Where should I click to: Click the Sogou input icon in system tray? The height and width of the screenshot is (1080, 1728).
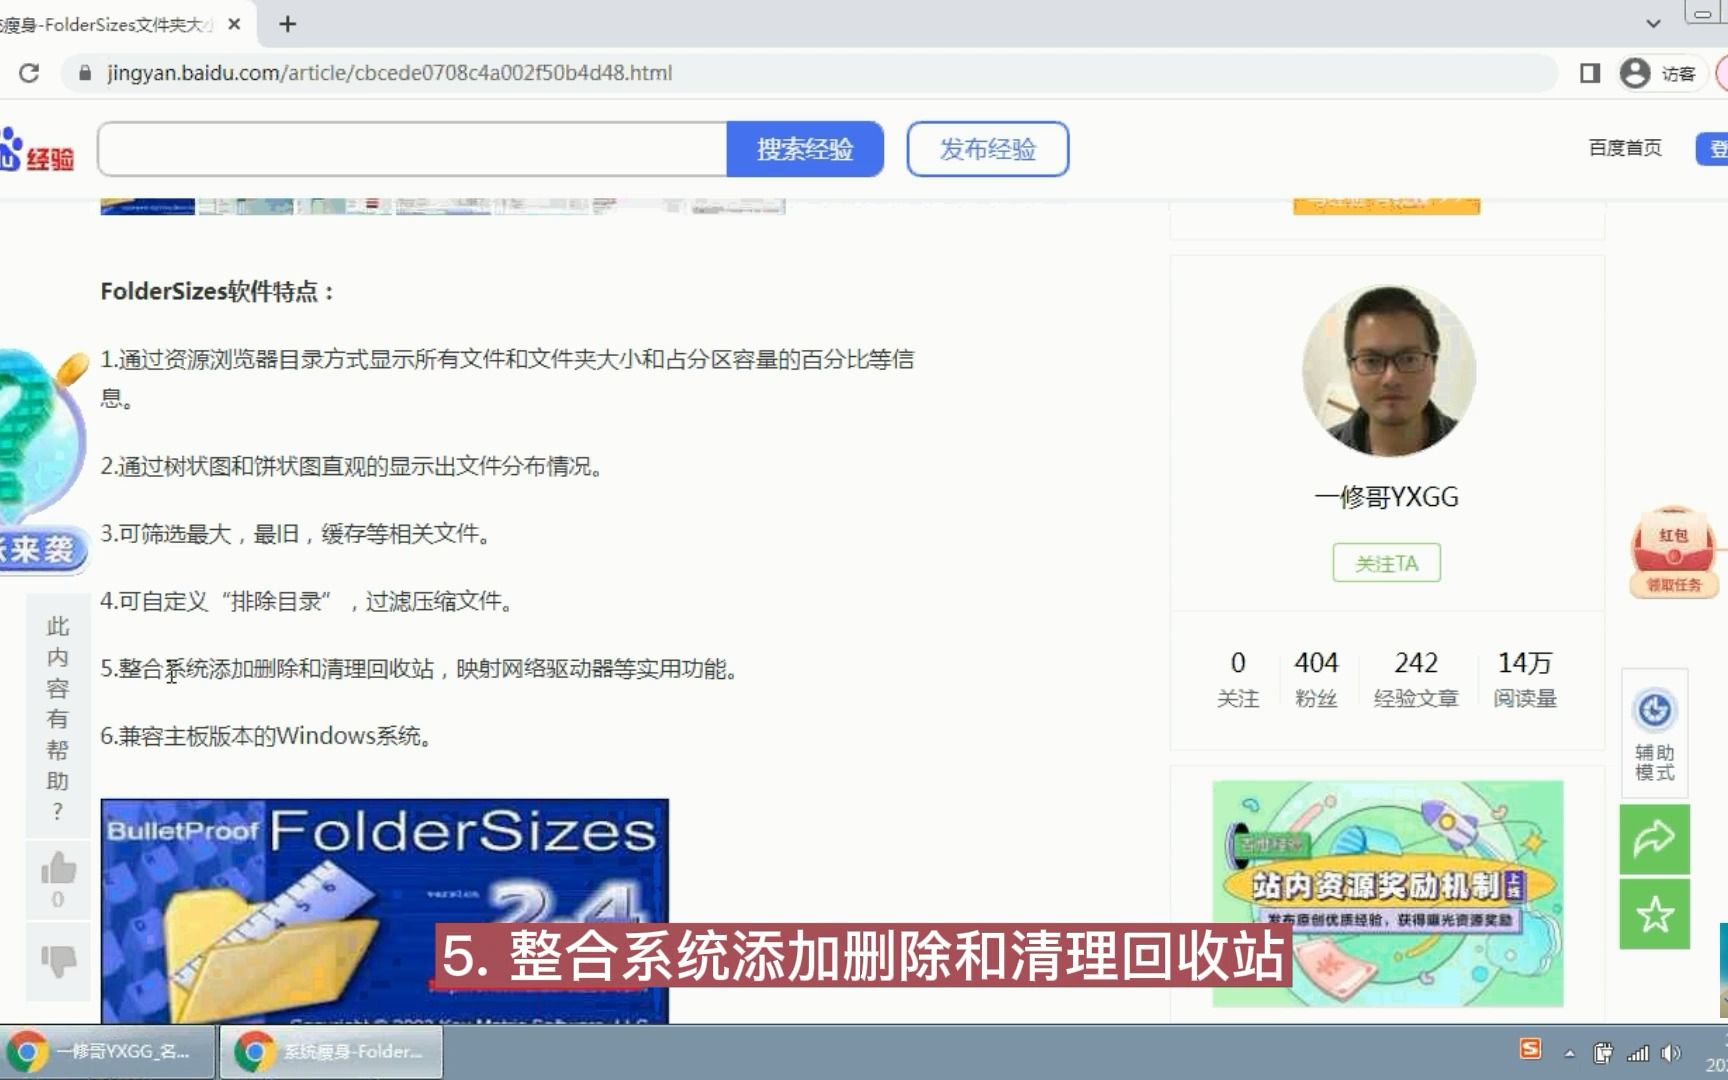(1533, 1052)
